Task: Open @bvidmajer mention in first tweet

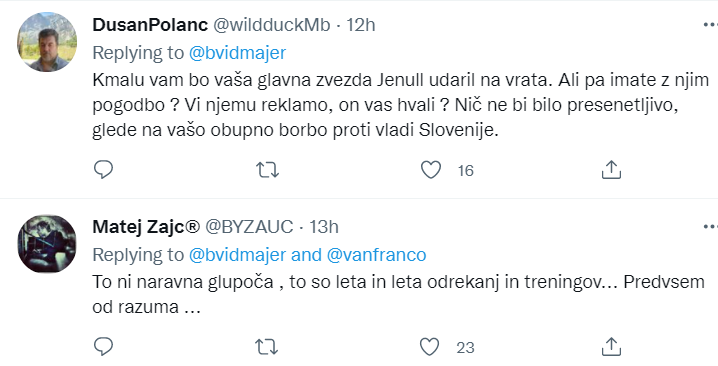Action: coord(238,53)
